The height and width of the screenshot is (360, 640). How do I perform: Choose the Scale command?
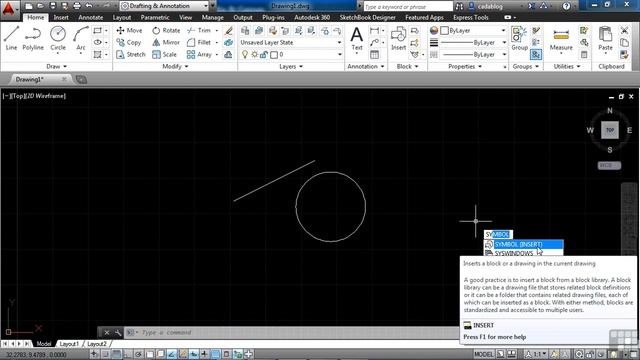164,54
